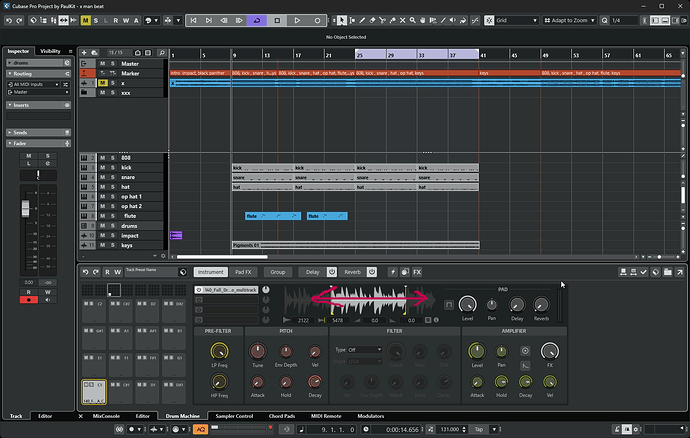Viewport: 690px width, 438px height.
Task: Click the Pad FX button
Action: (243, 272)
